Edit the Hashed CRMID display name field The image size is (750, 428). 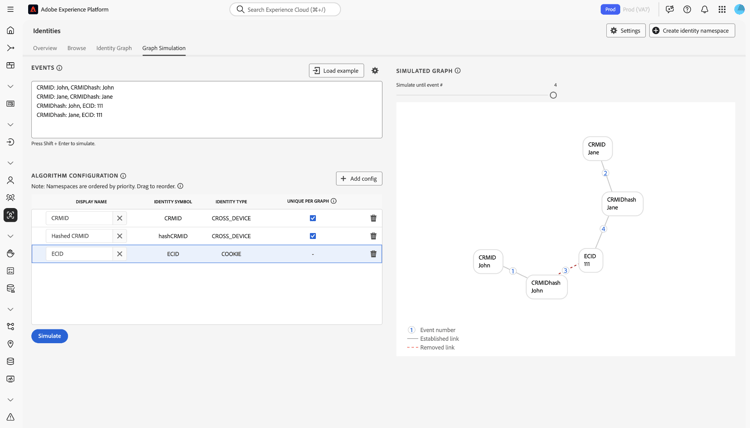coord(79,236)
